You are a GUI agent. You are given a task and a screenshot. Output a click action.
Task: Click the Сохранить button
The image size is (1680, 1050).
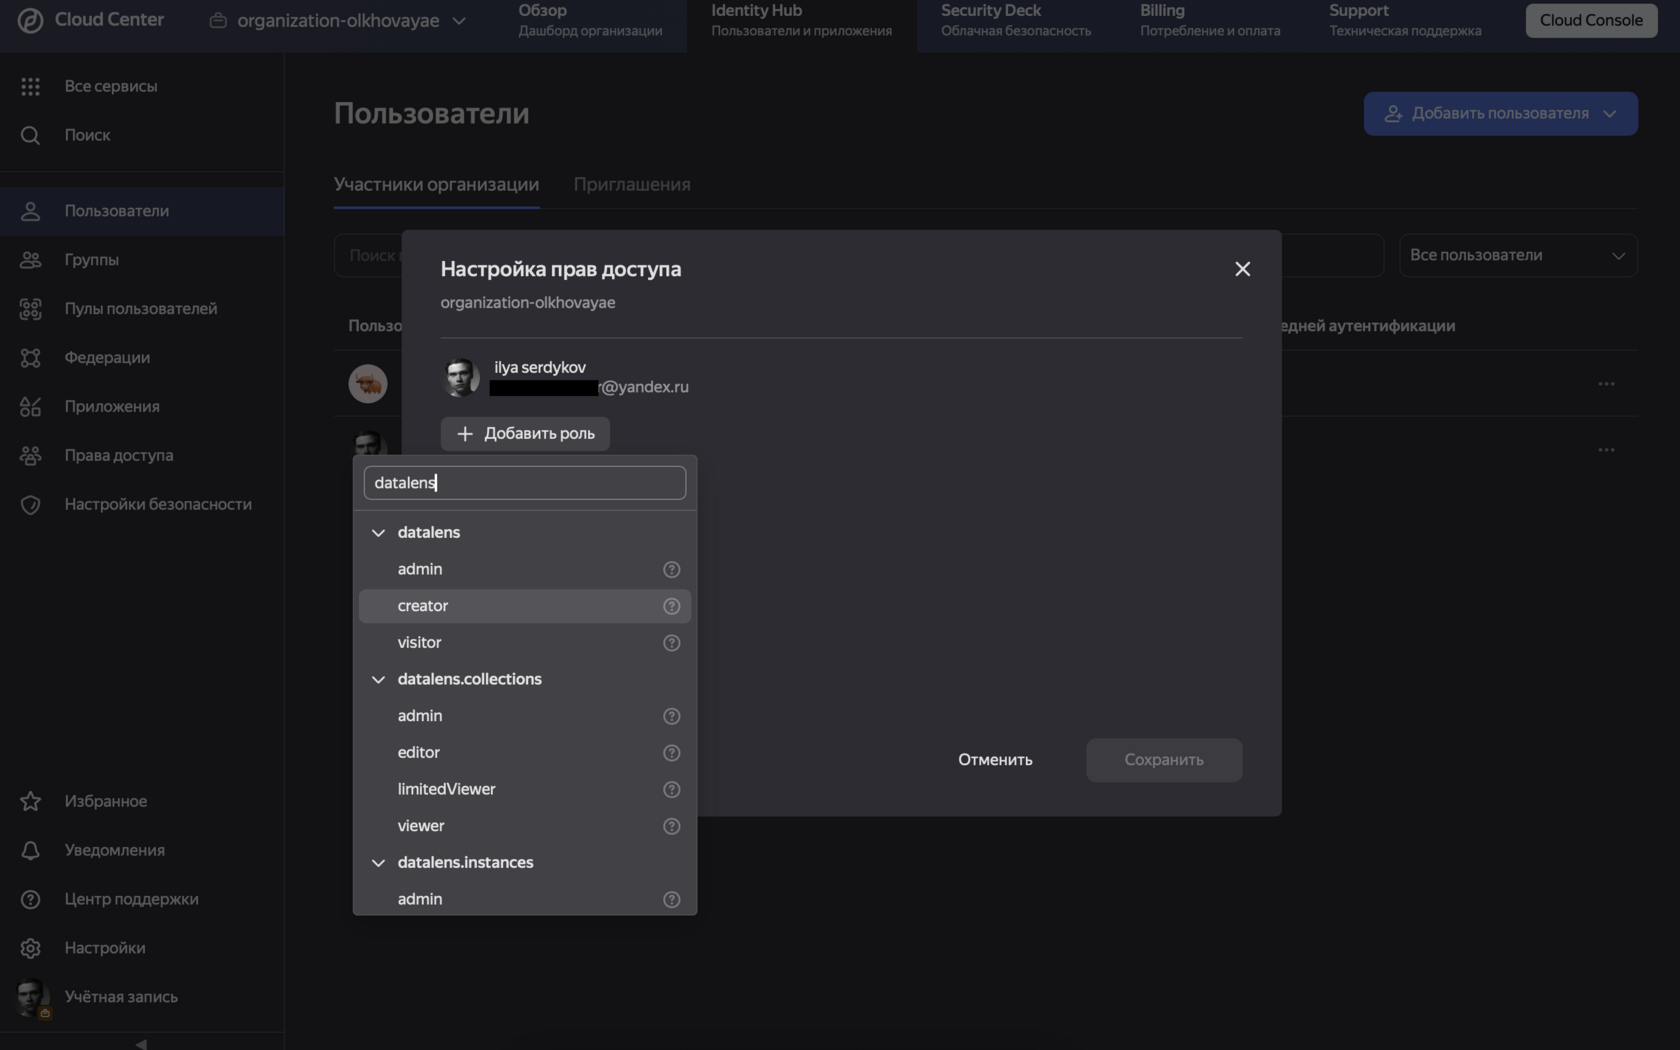(1164, 760)
